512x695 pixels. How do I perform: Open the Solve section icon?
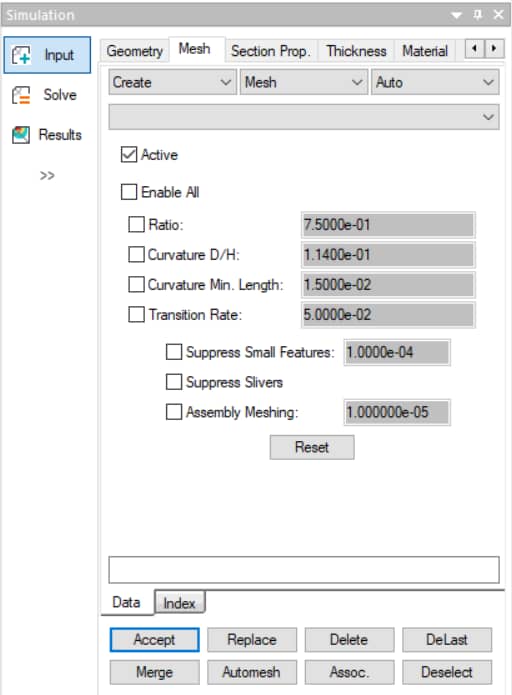(x=21, y=95)
